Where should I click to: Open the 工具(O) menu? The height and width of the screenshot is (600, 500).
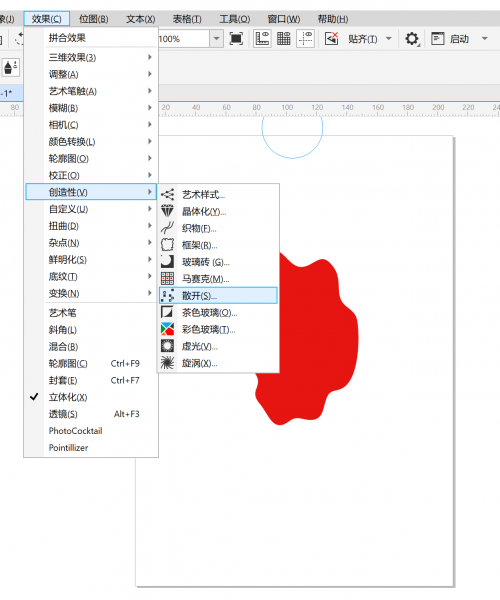pos(235,19)
